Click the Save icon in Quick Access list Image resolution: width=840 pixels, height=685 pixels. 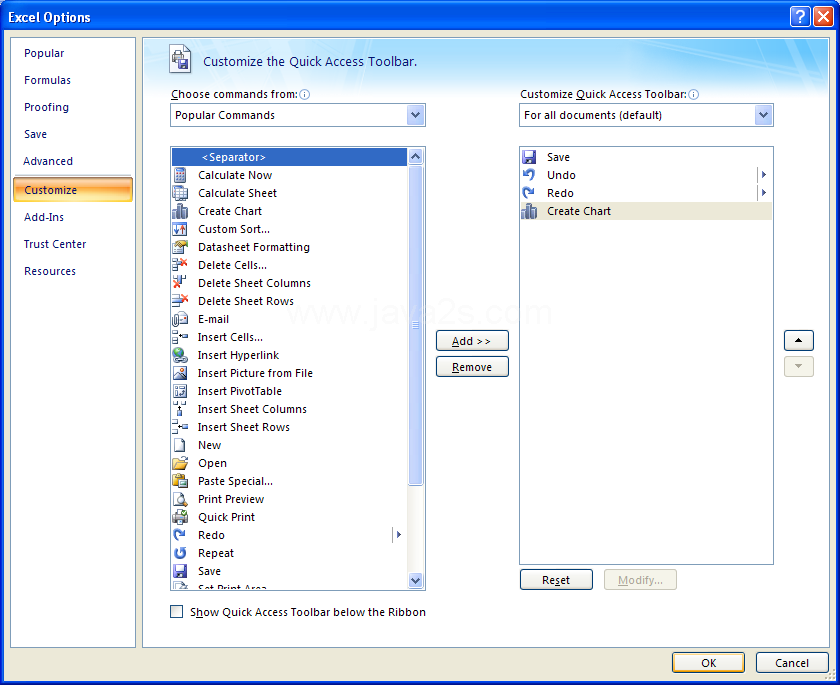coord(529,157)
